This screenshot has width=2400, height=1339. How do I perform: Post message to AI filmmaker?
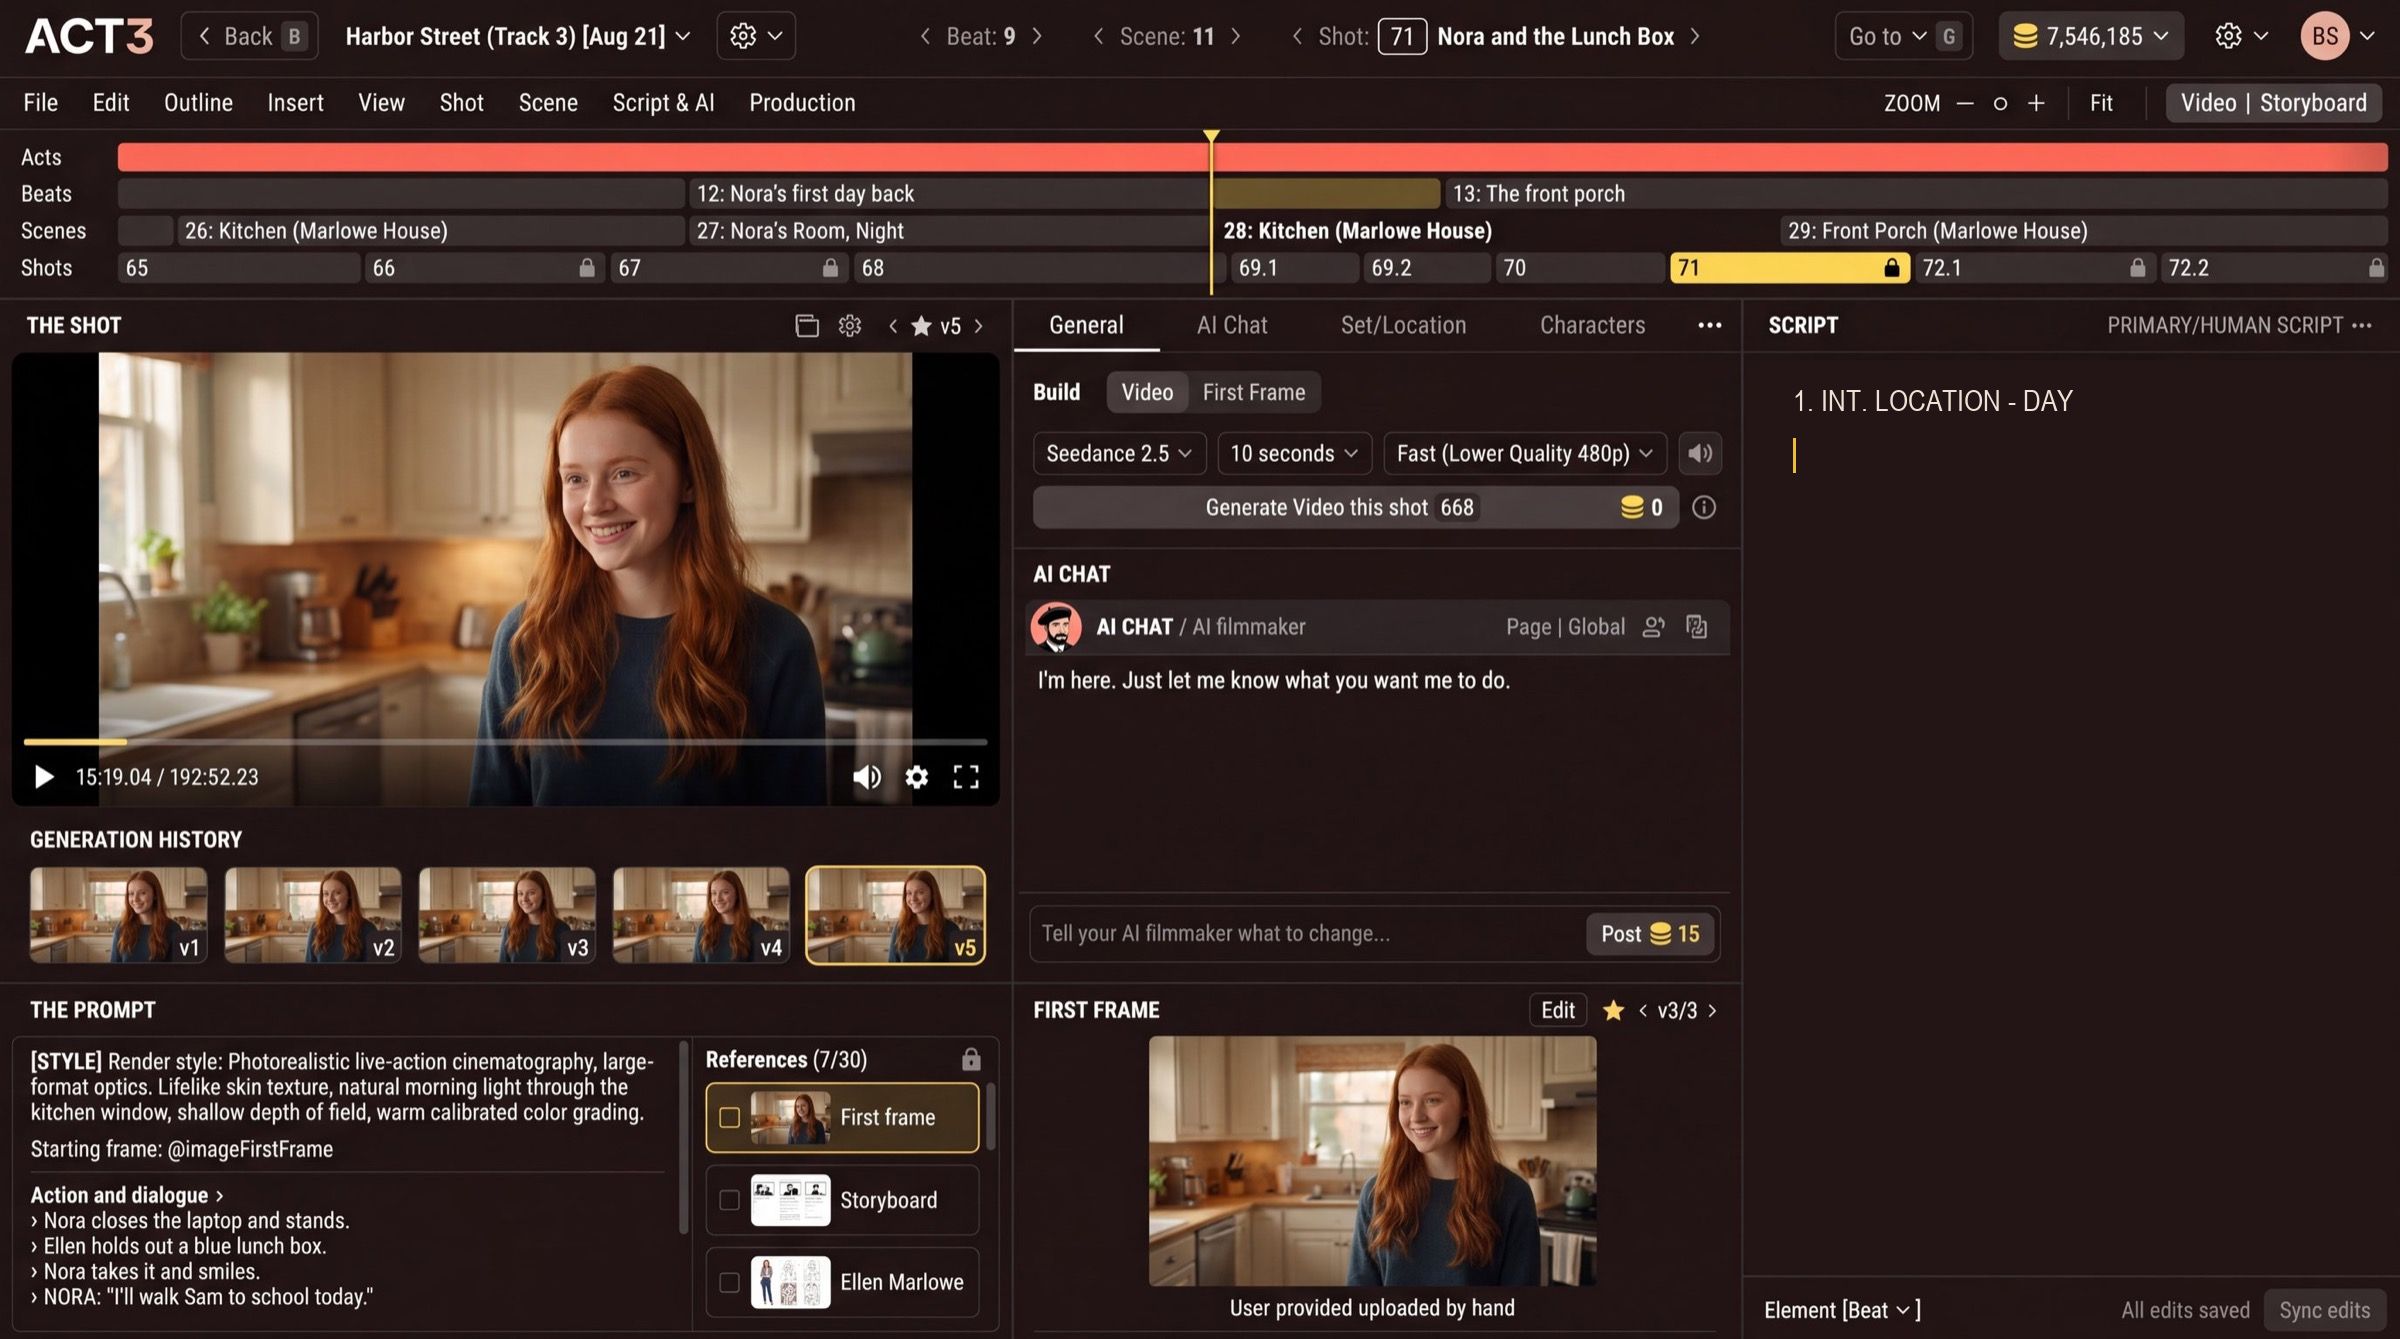tap(1650, 934)
